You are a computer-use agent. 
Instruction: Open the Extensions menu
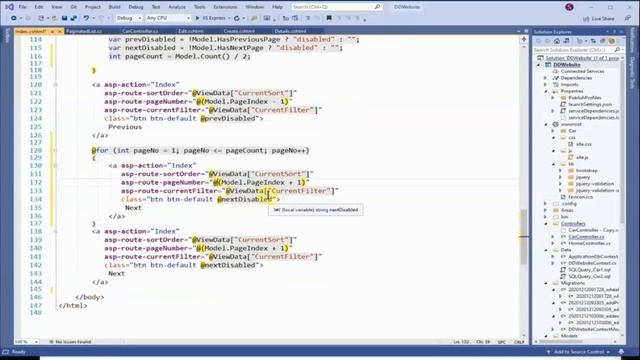(225, 7)
